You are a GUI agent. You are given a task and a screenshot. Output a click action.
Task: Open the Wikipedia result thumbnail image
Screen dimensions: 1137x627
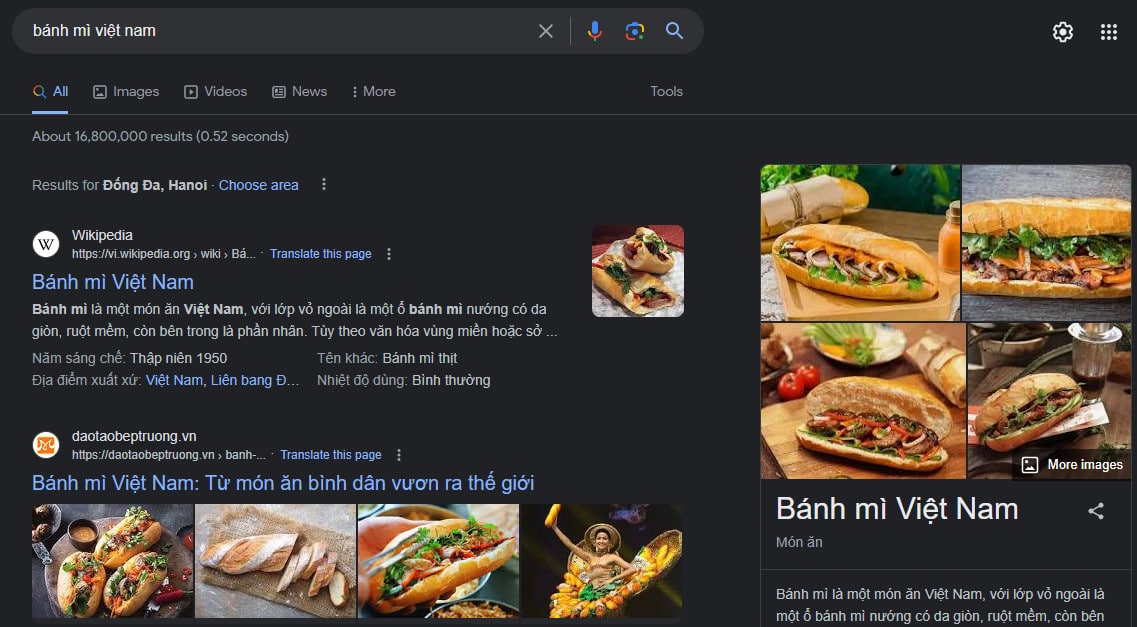pyautogui.click(x=638, y=271)
